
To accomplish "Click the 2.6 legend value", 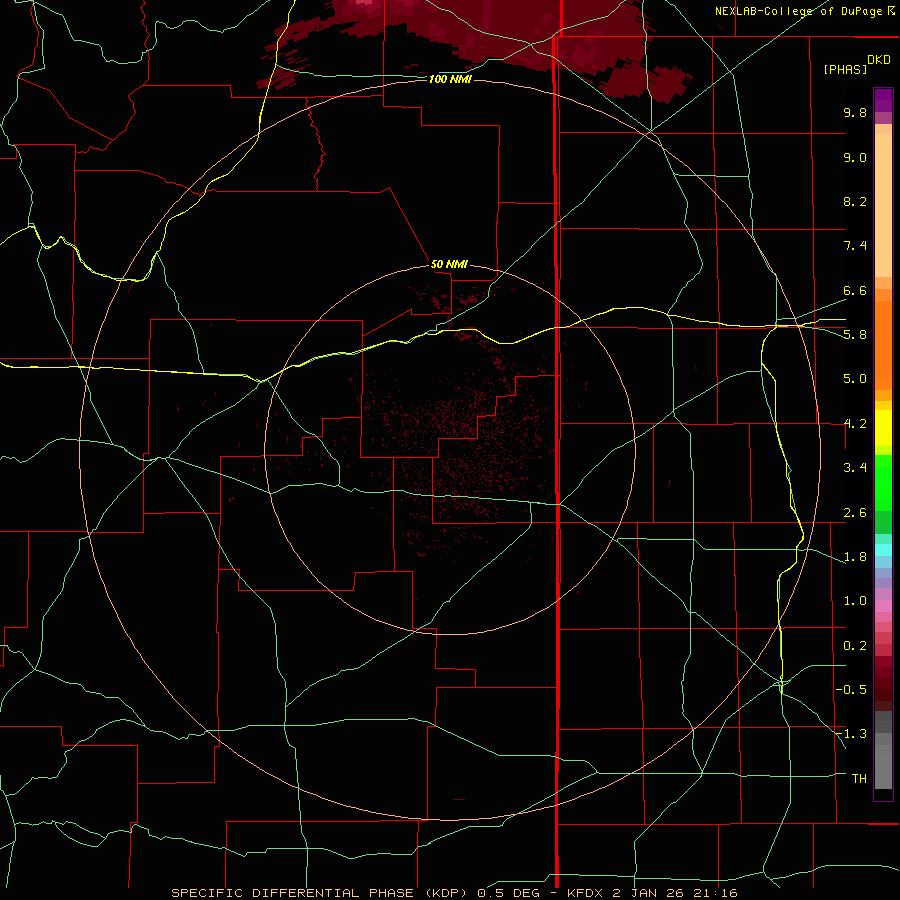I will coord(855,513).
